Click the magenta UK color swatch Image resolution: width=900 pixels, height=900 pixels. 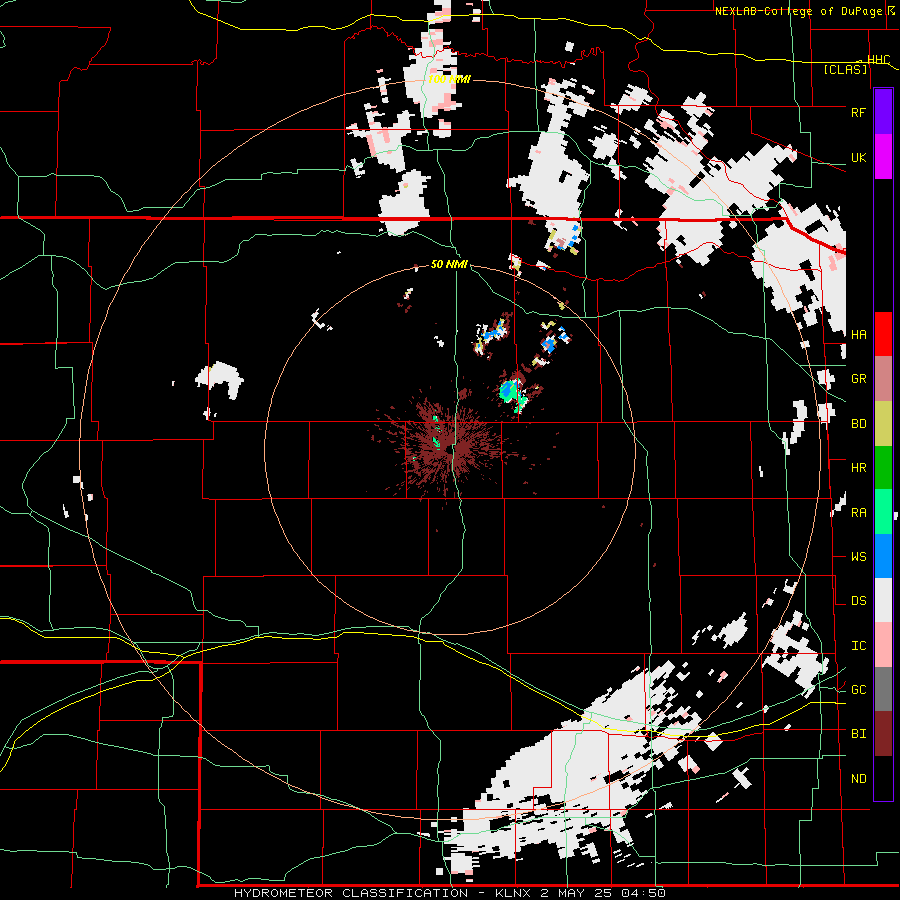(883, 157)
